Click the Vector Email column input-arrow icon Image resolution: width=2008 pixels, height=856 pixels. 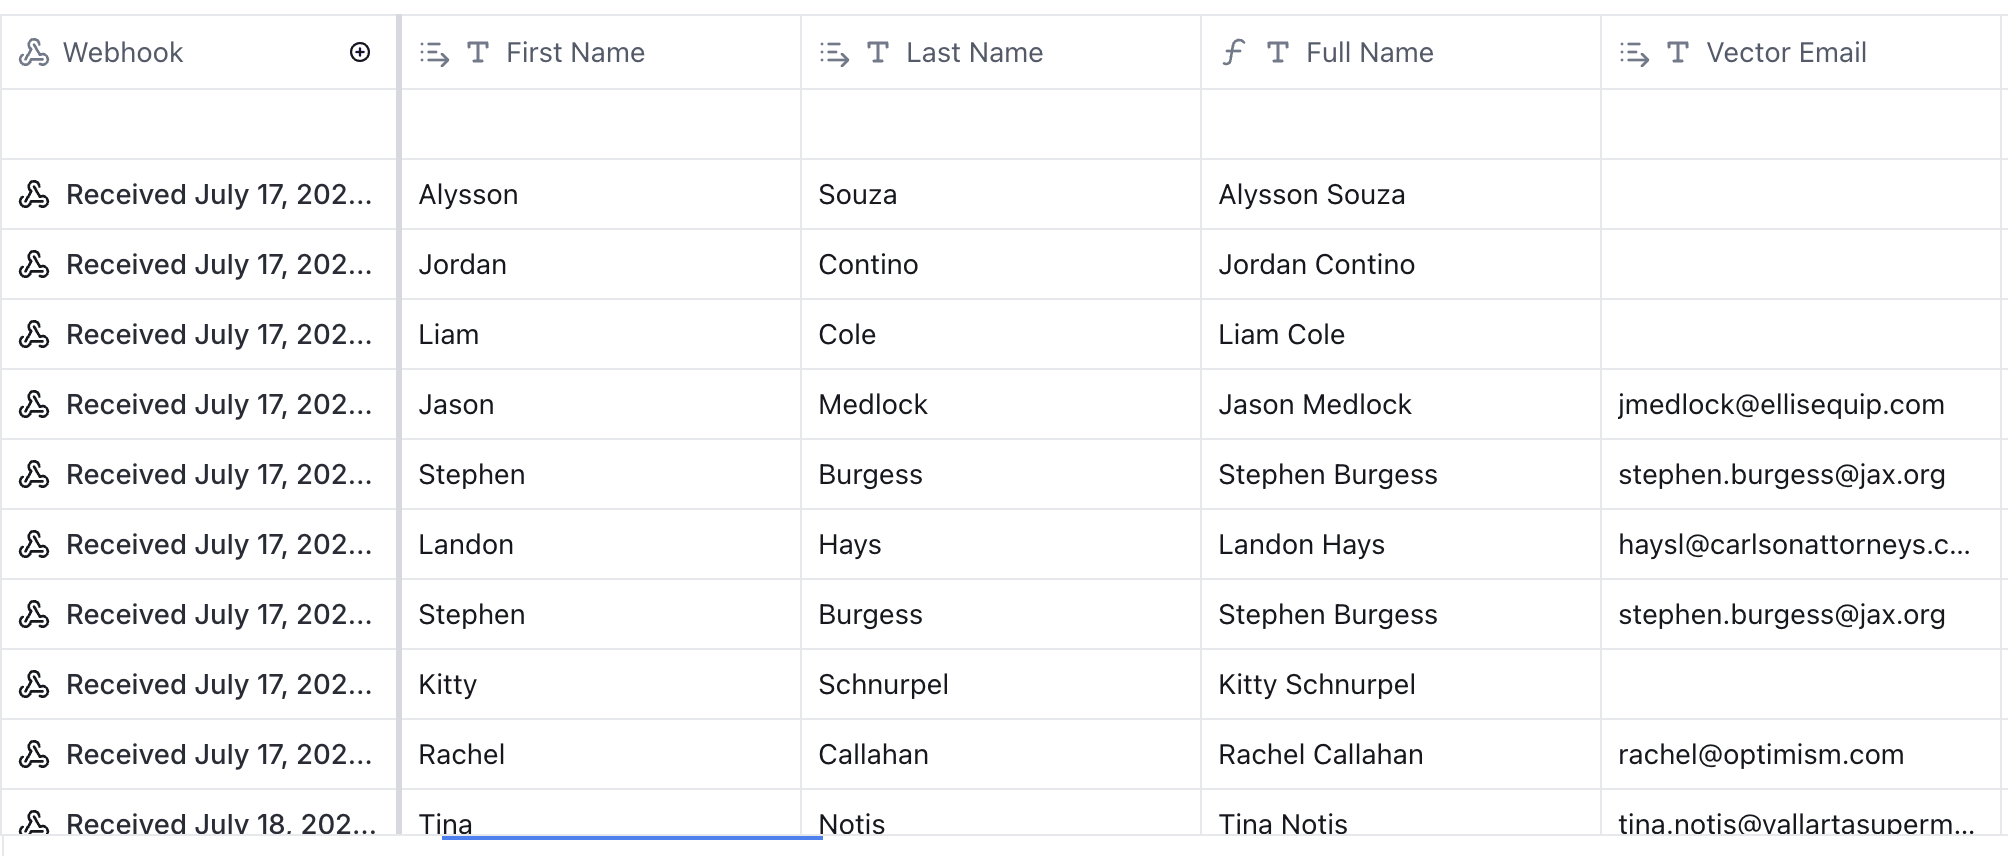(x=1634, y=53)
